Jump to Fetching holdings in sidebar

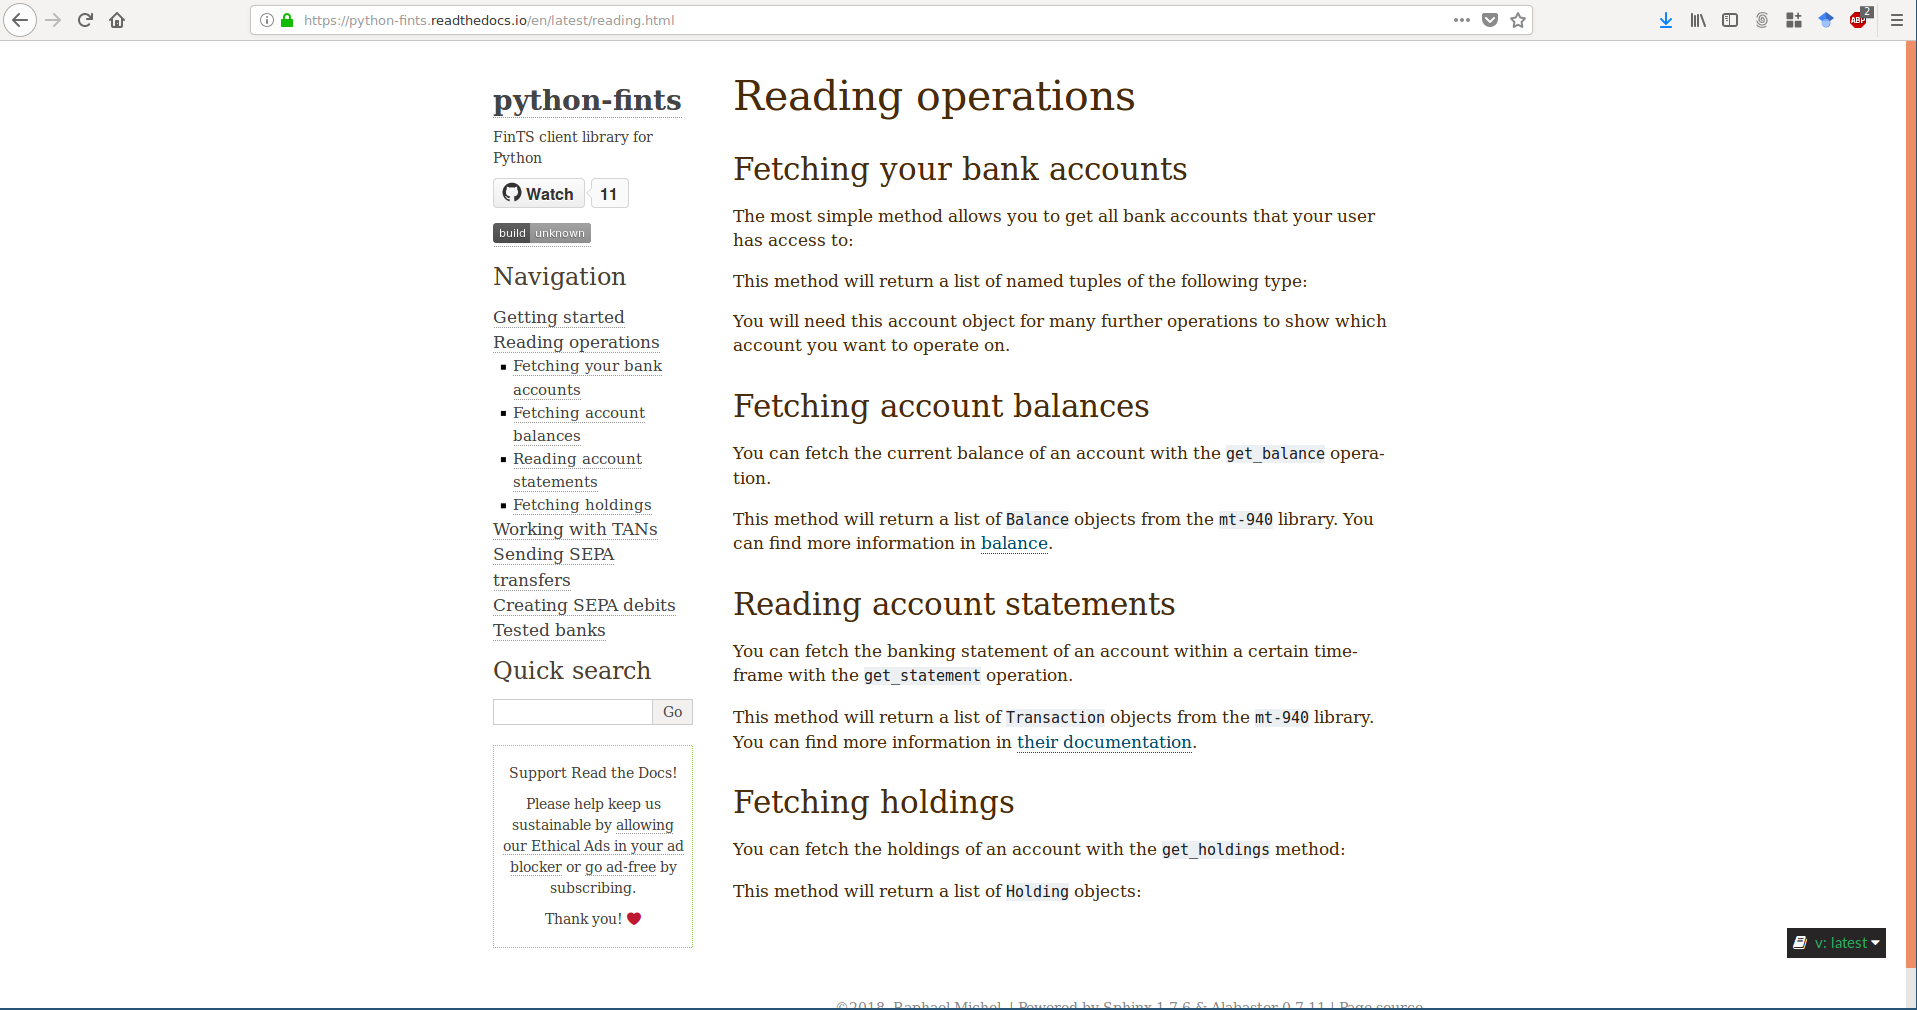582,505
